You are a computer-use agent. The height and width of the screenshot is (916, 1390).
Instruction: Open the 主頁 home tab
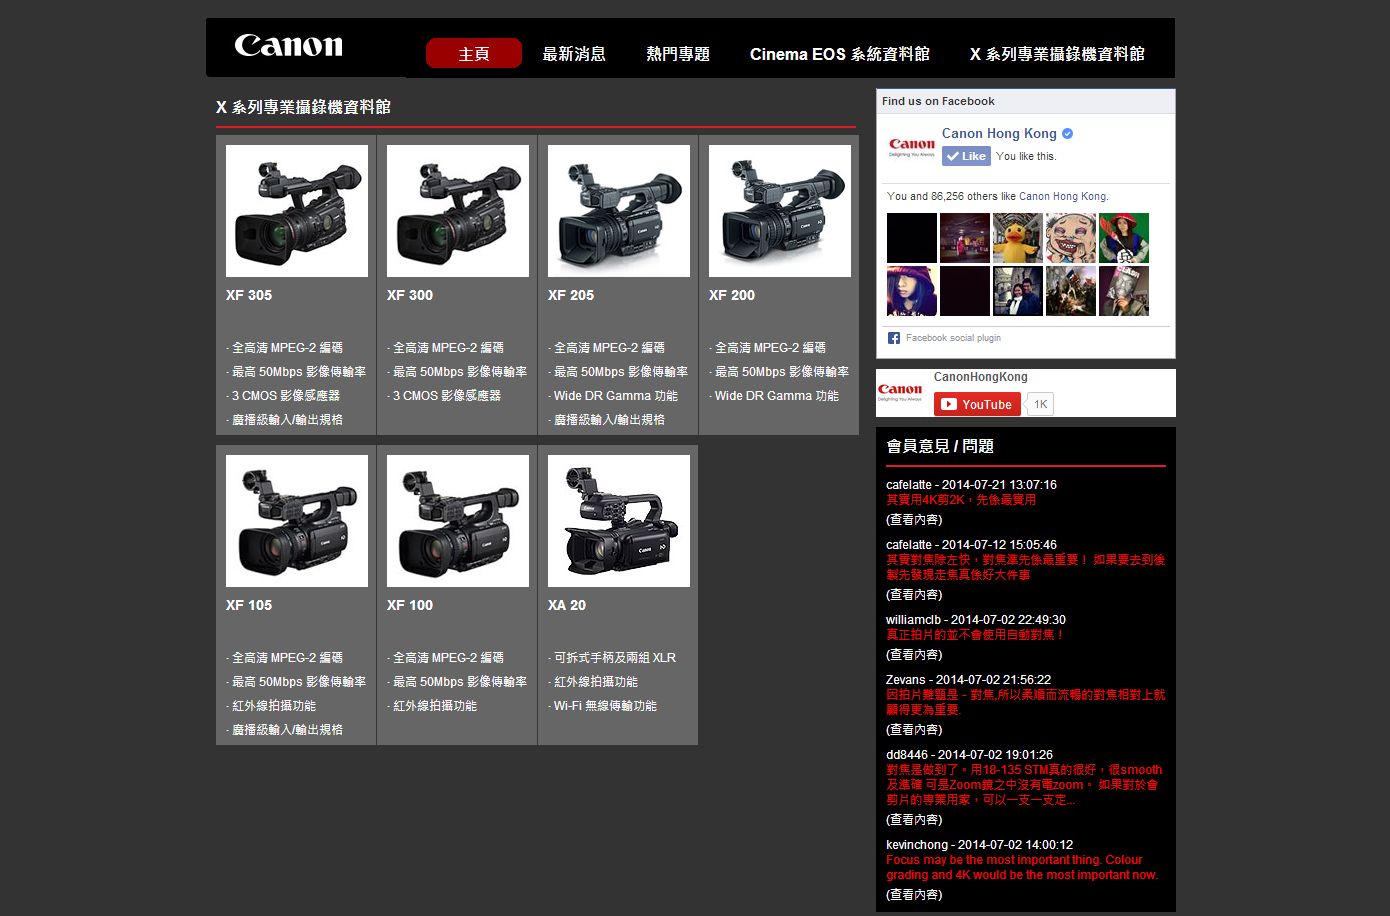coord(474,53)
